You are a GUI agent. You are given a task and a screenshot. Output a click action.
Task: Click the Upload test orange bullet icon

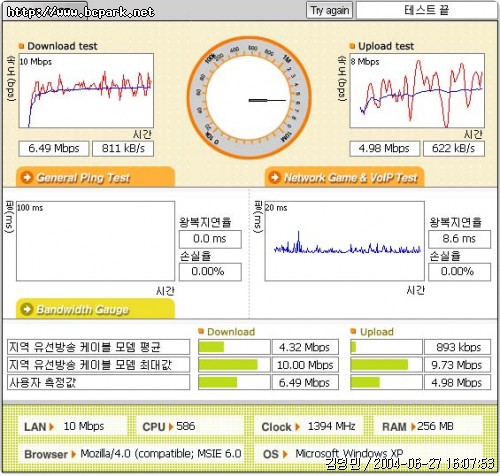coord(352,46)
